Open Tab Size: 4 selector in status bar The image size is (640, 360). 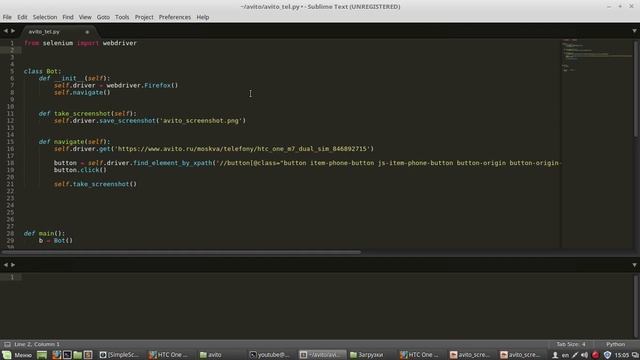tap(571, 344)
